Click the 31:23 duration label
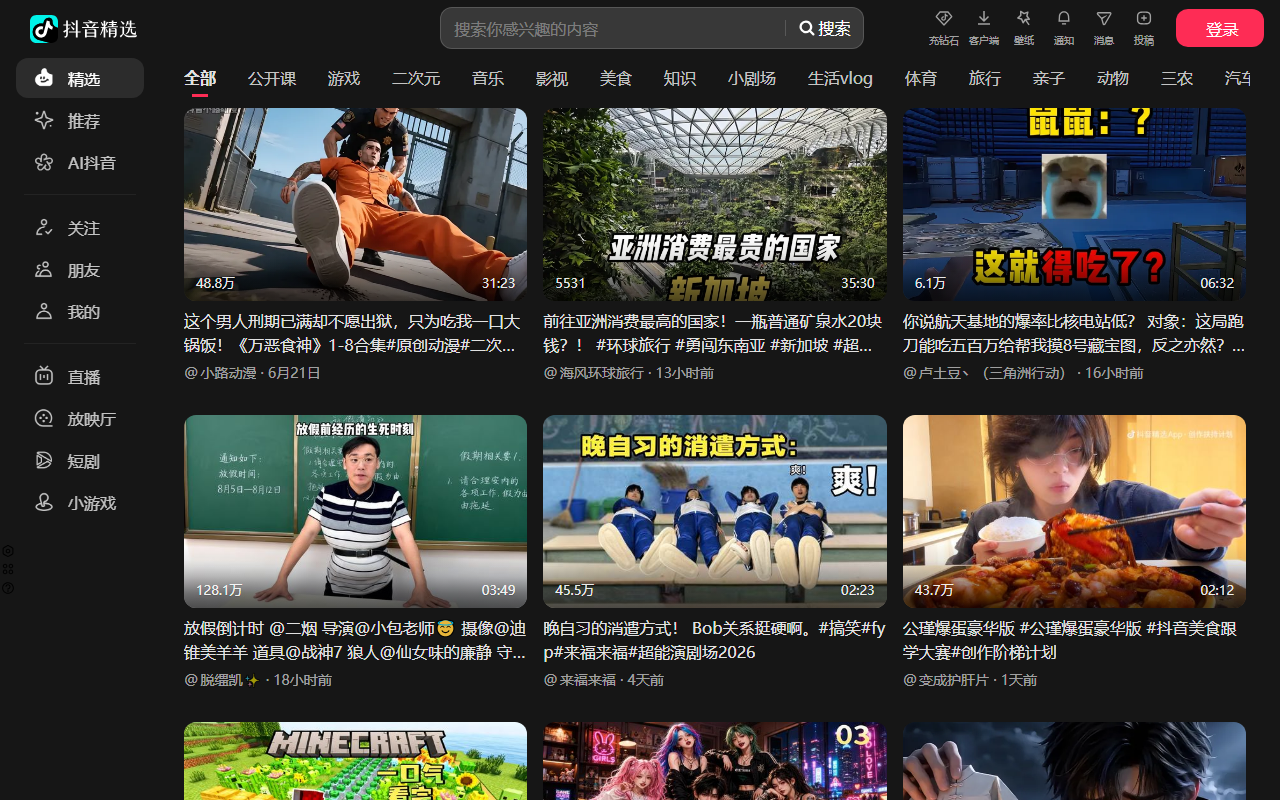Viewport: 1280px width, 800px height. point(498,283)
